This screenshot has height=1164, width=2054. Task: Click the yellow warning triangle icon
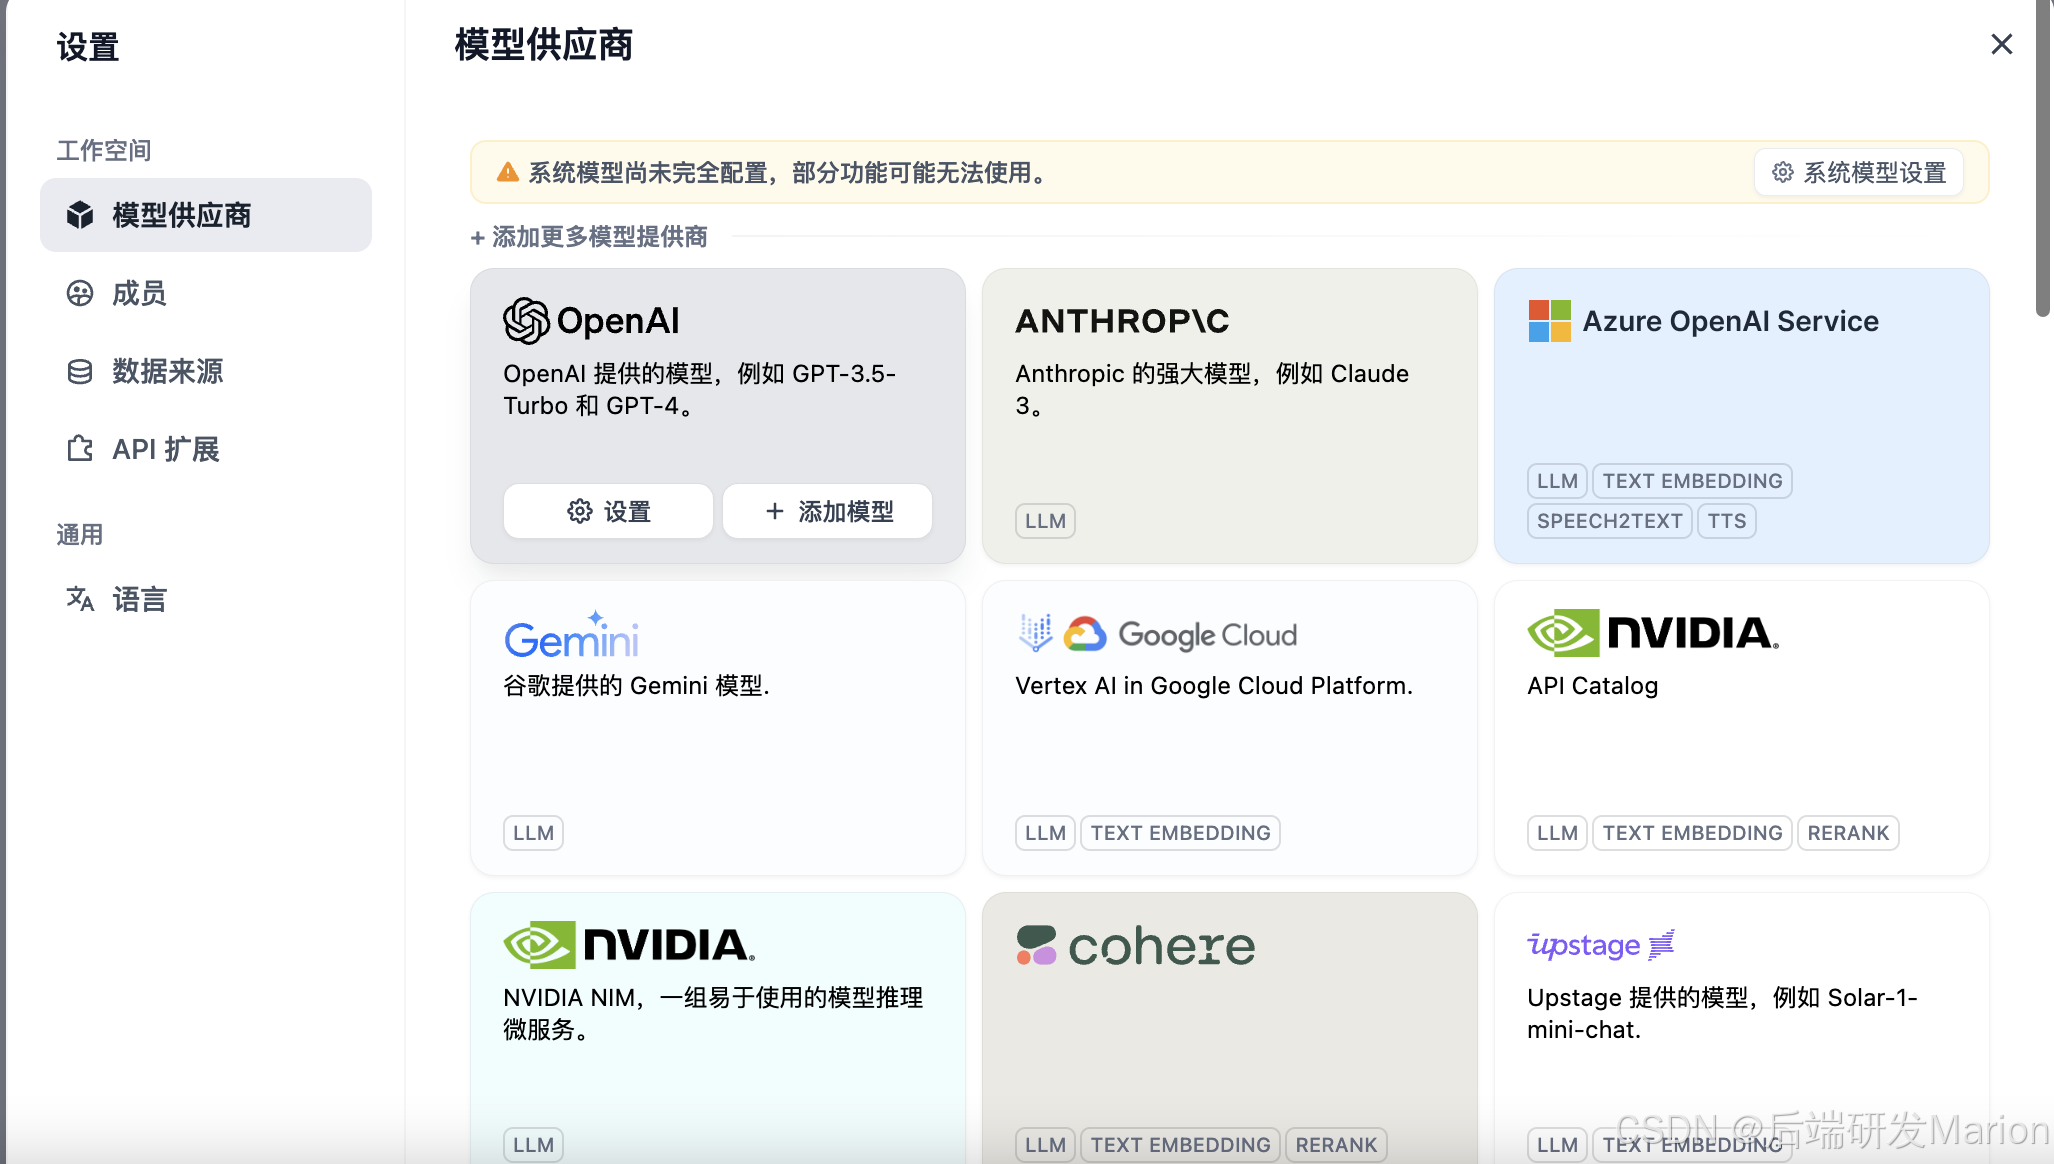(x=508, y=173)
